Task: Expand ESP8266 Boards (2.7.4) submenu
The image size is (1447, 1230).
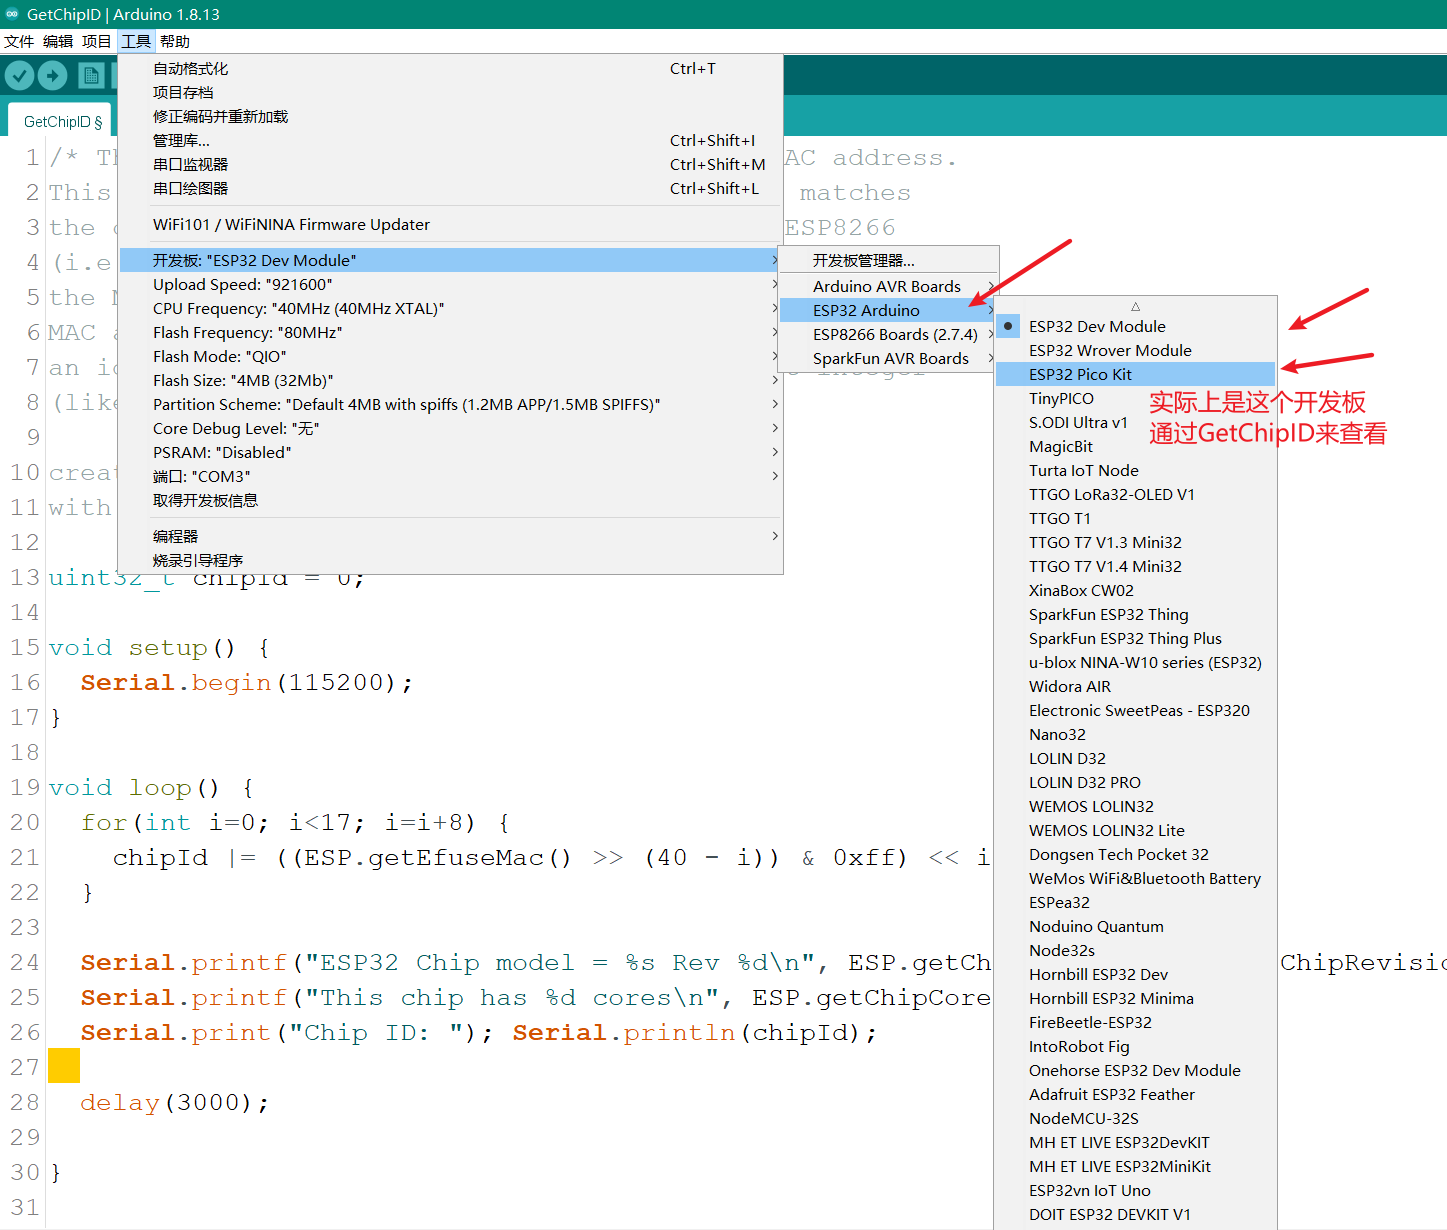Action: (888, 334)
